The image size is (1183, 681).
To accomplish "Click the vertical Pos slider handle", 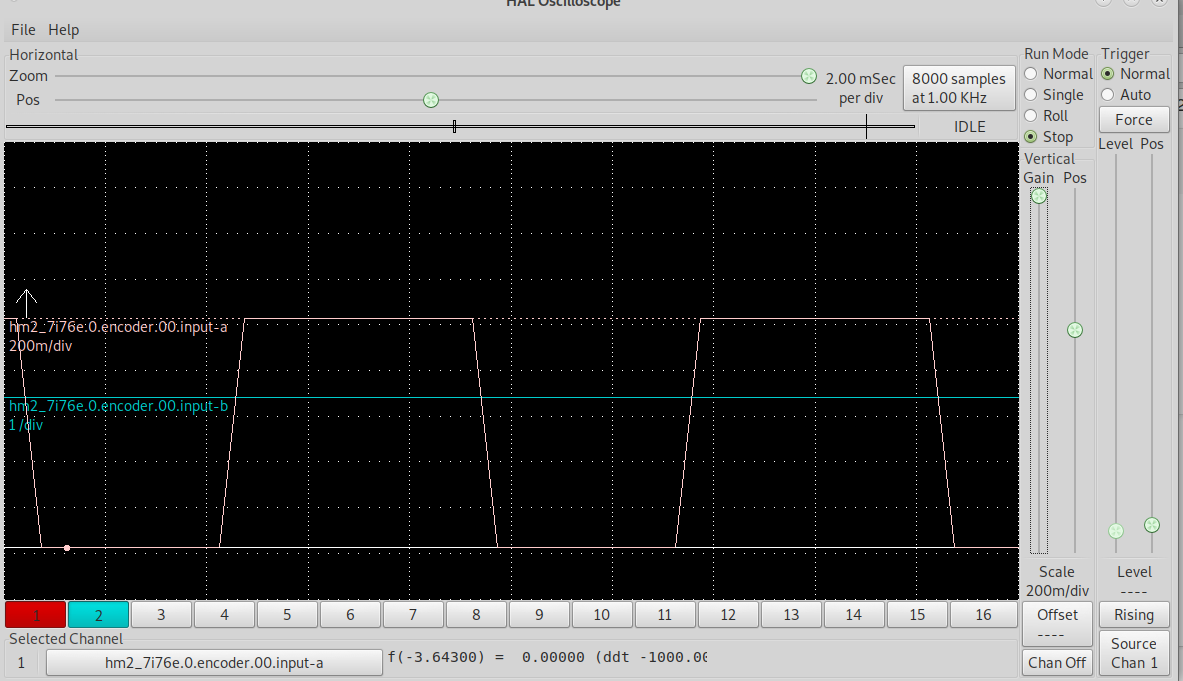I will click(x=1075, y=330).
